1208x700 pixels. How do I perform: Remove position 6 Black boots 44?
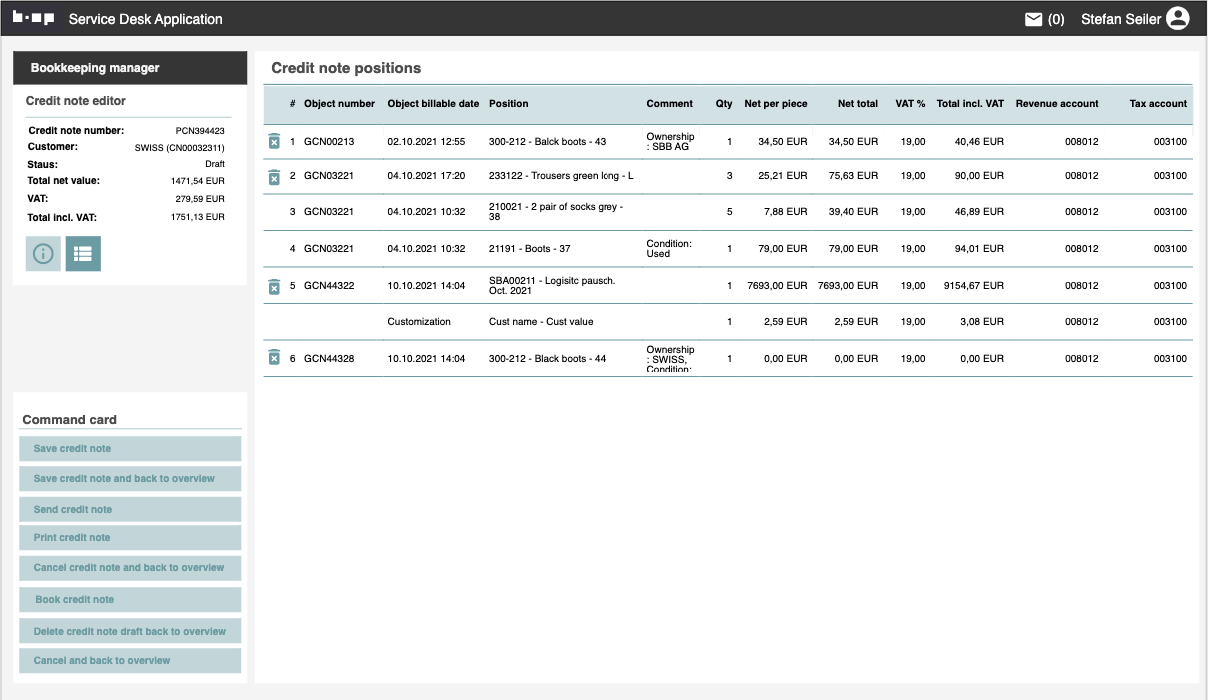(274, 358)
